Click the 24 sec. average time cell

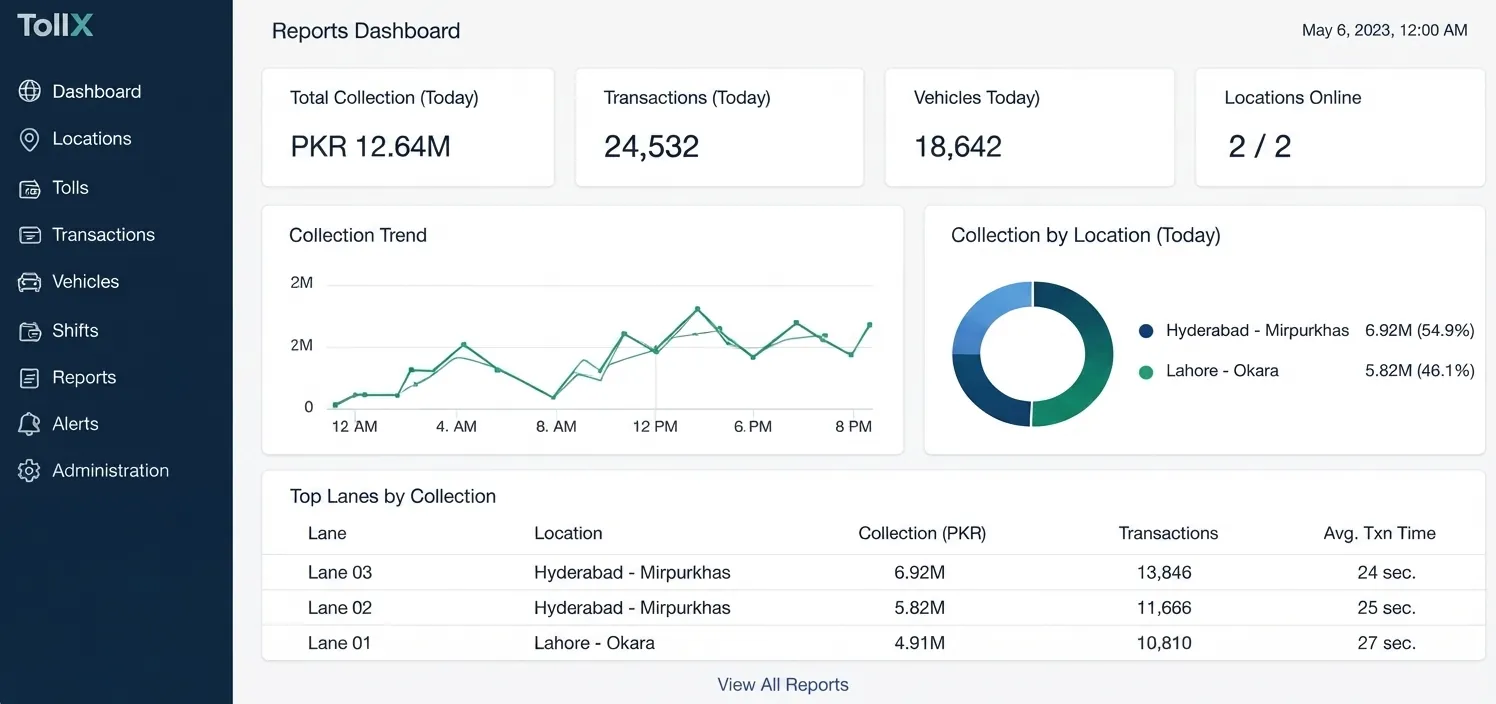(x=1386, y=573)
